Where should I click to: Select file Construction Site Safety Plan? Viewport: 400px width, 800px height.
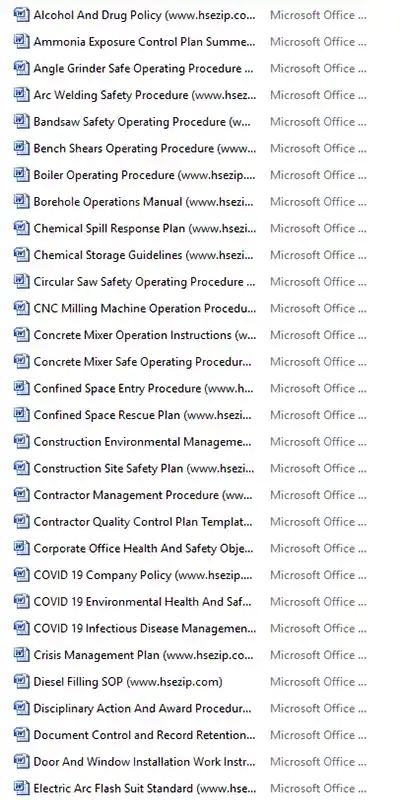click(144, 468)
